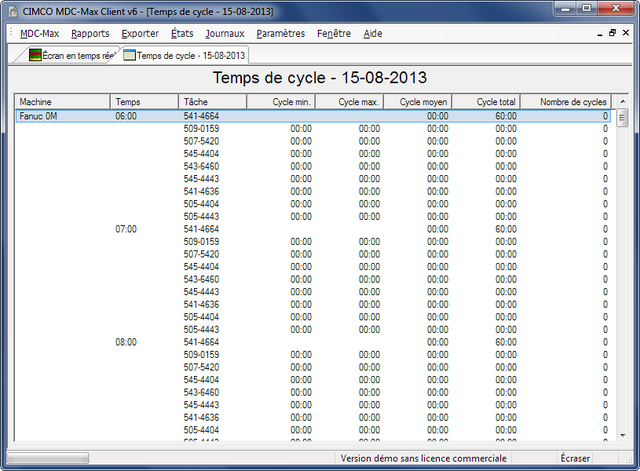
Task: Click the scroll up arrow of table
Action: (x=623, y=101)
